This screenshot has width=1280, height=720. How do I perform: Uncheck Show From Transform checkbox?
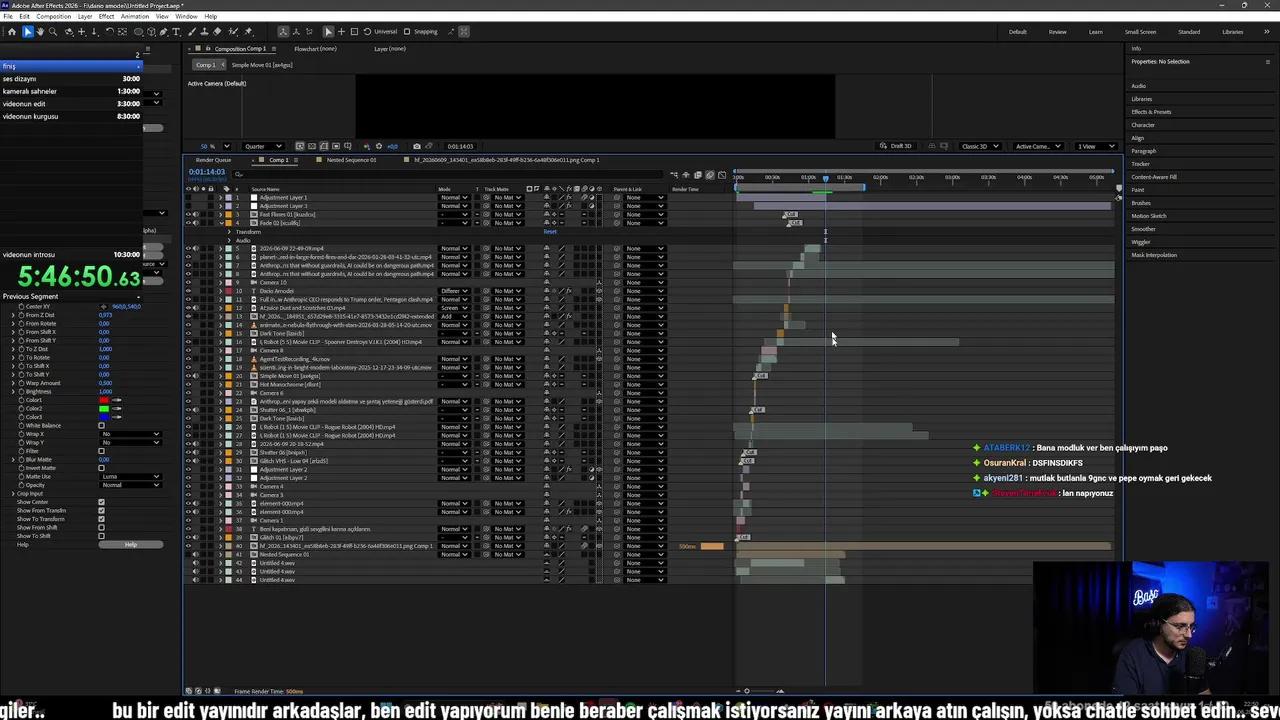tap(101, 510)
